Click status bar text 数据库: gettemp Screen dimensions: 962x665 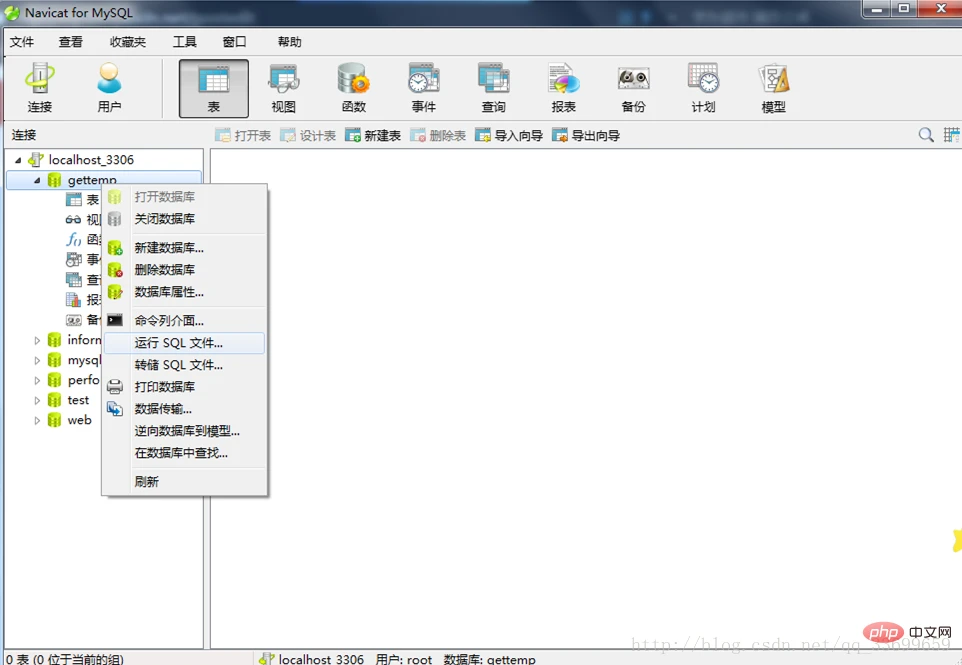tap(490, 659)
